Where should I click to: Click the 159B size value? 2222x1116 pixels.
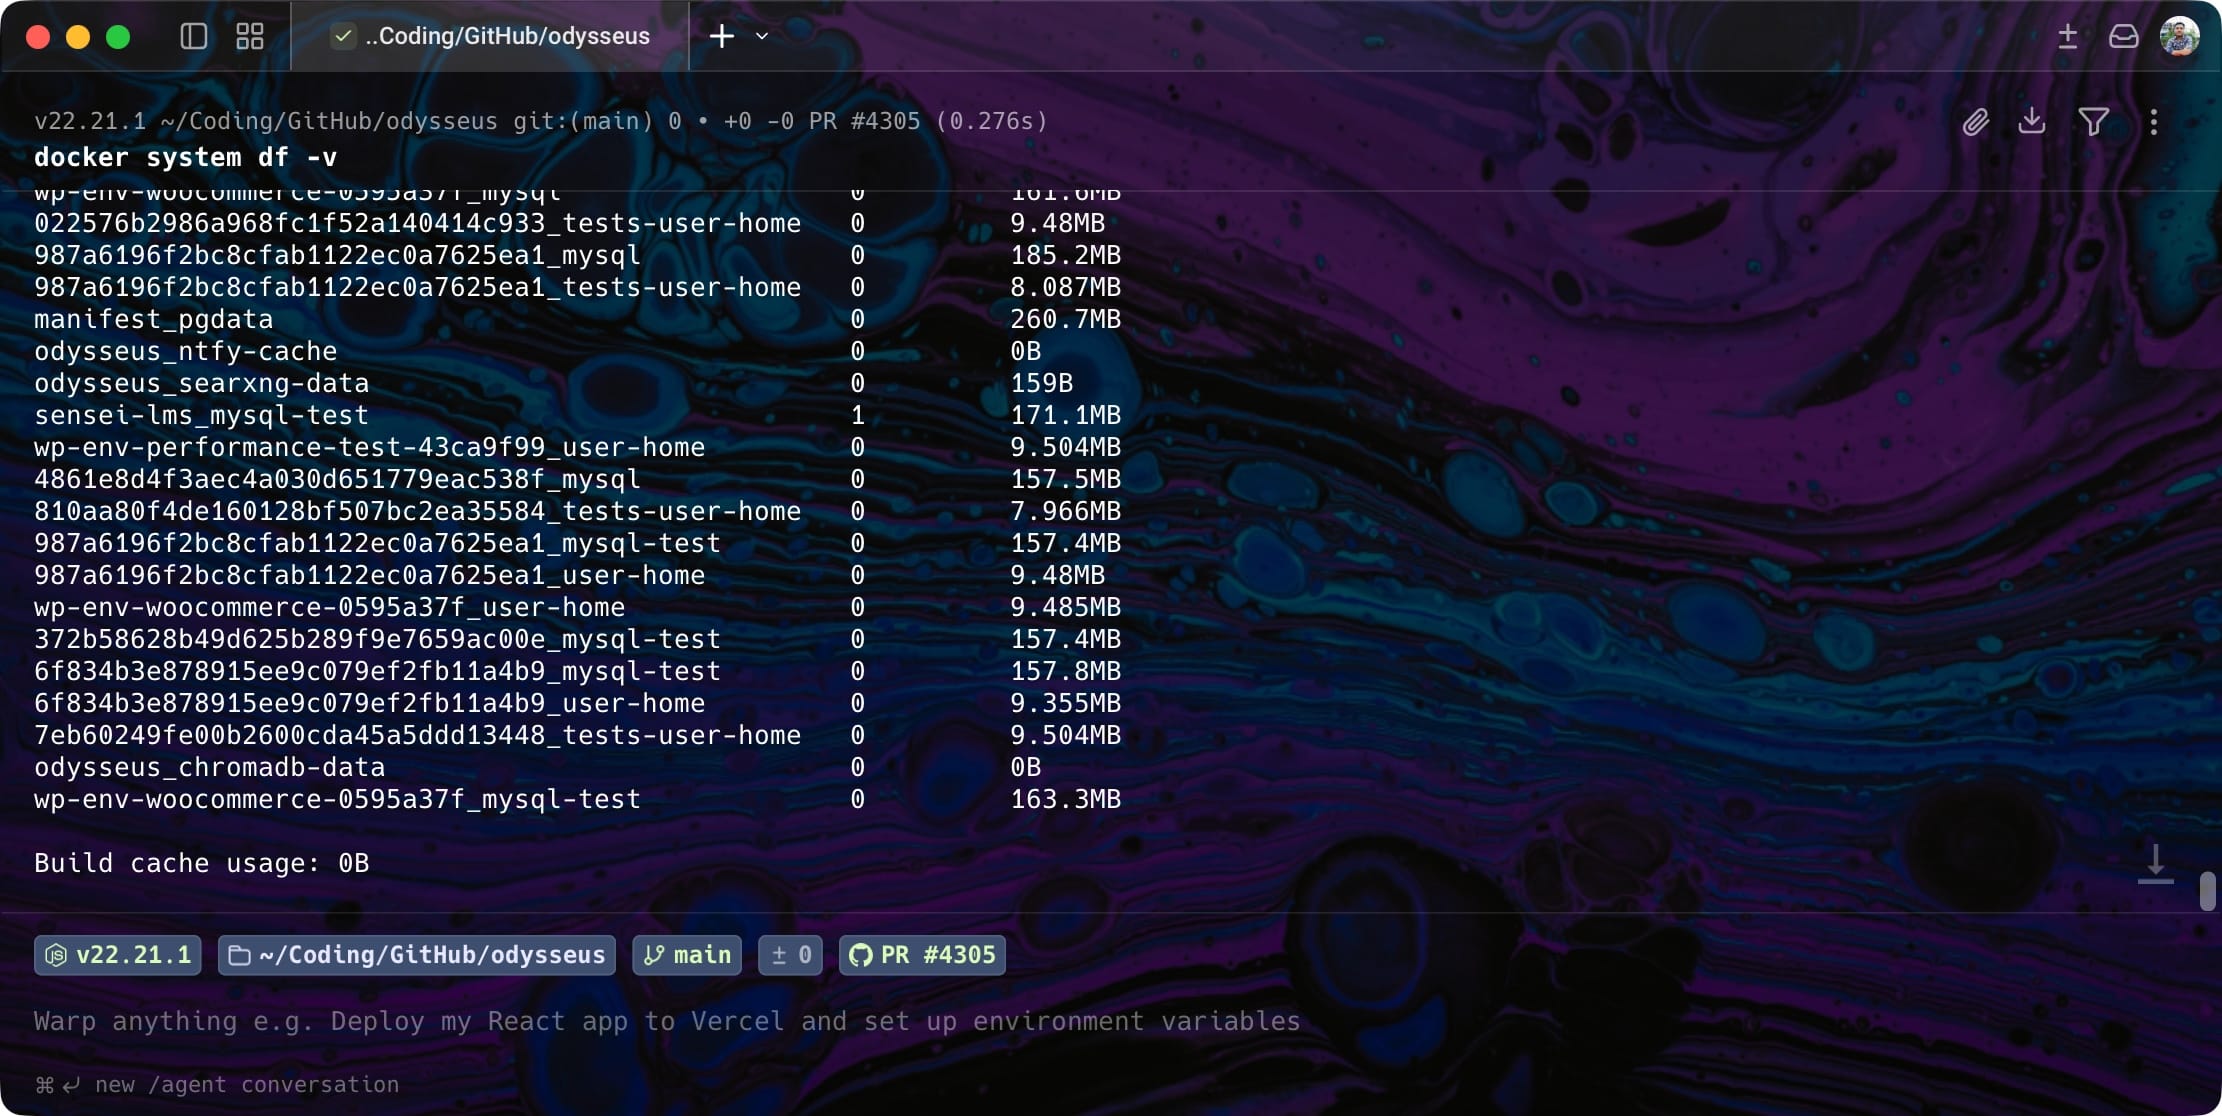click(1042, 384)
